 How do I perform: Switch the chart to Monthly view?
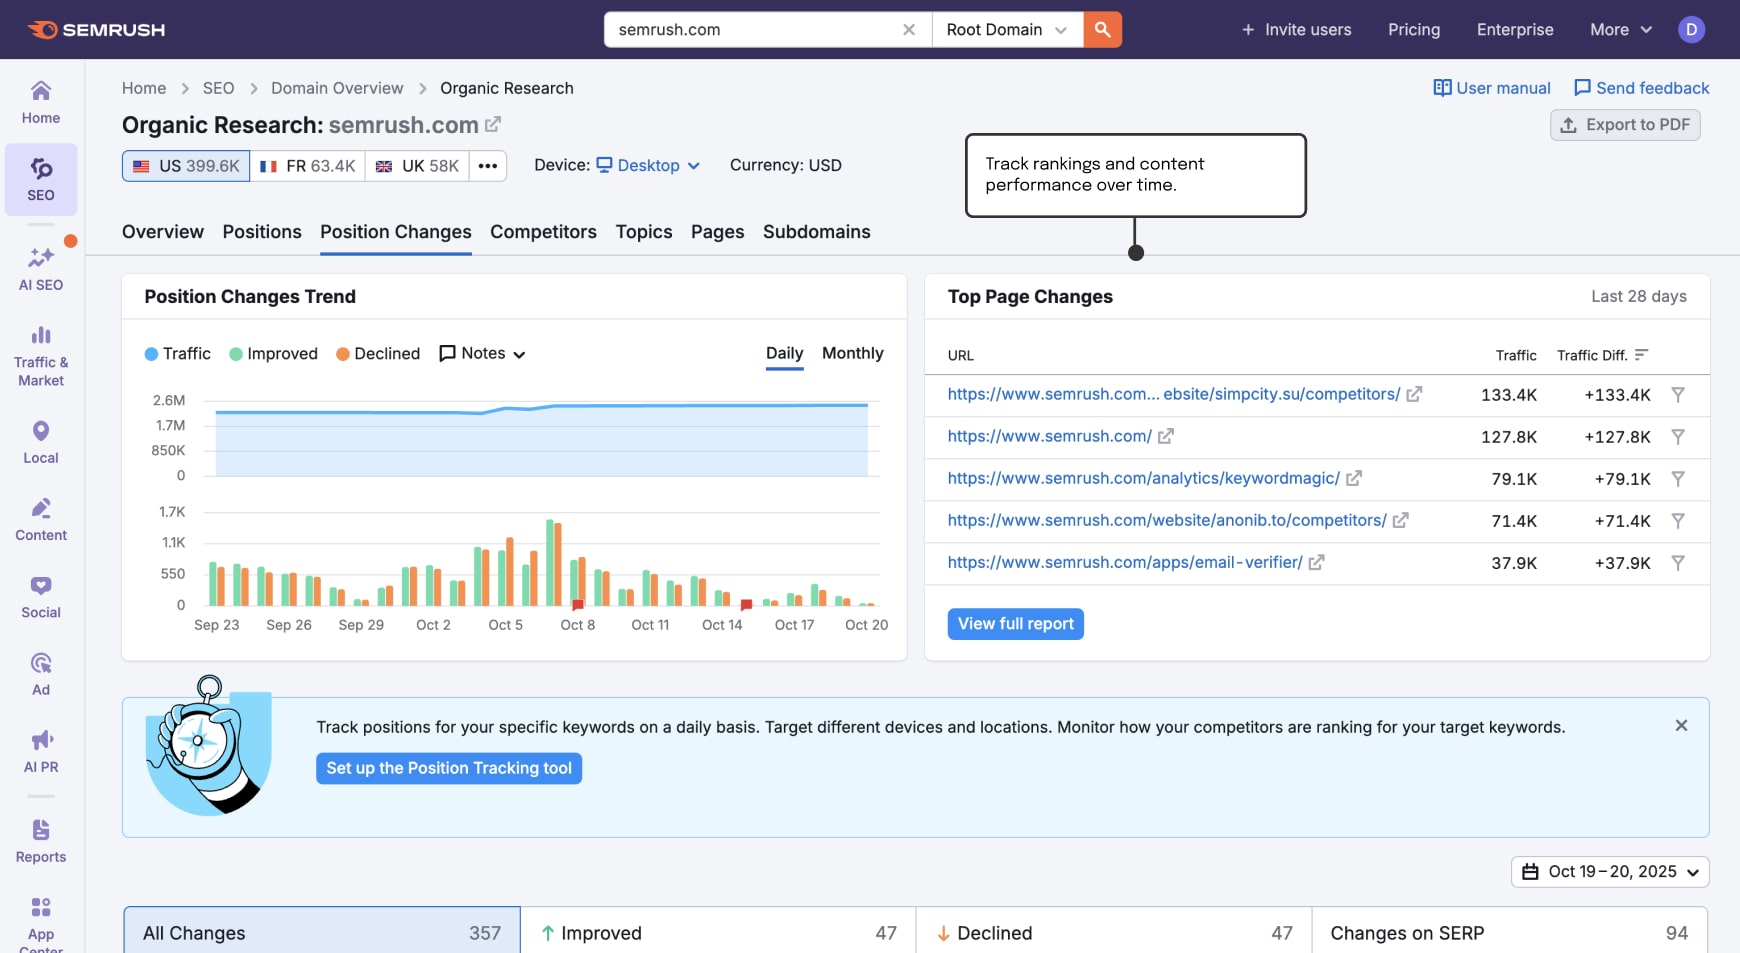(852, 353)
